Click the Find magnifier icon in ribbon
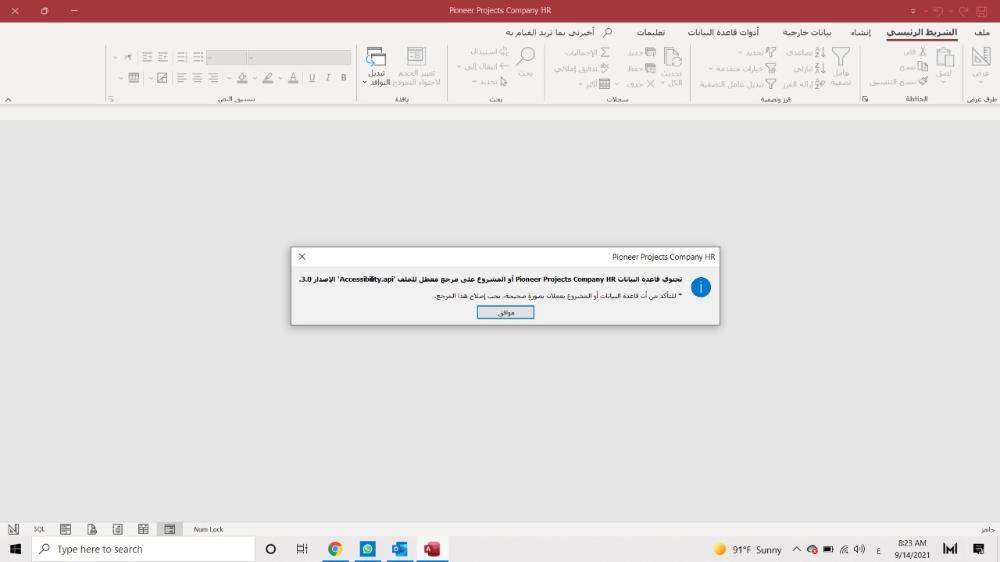Viewport: 1000px width, 562px height. (x=526, y=56)
